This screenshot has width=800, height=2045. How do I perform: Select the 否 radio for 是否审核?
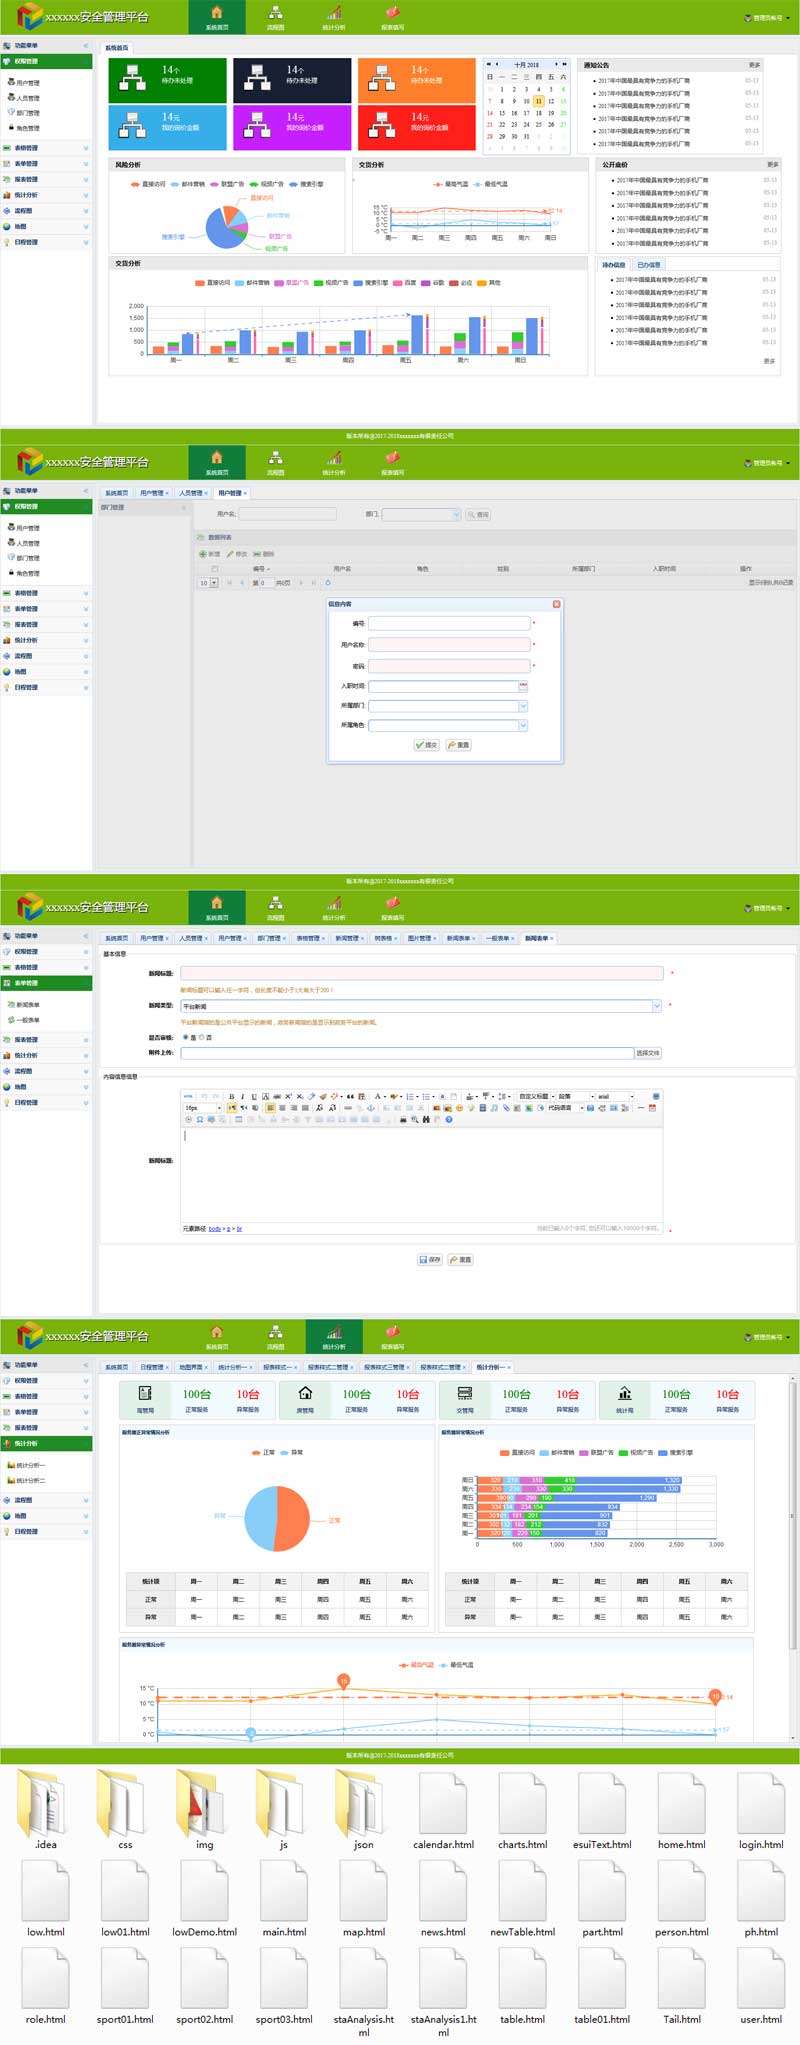(x=201, y=1037)
